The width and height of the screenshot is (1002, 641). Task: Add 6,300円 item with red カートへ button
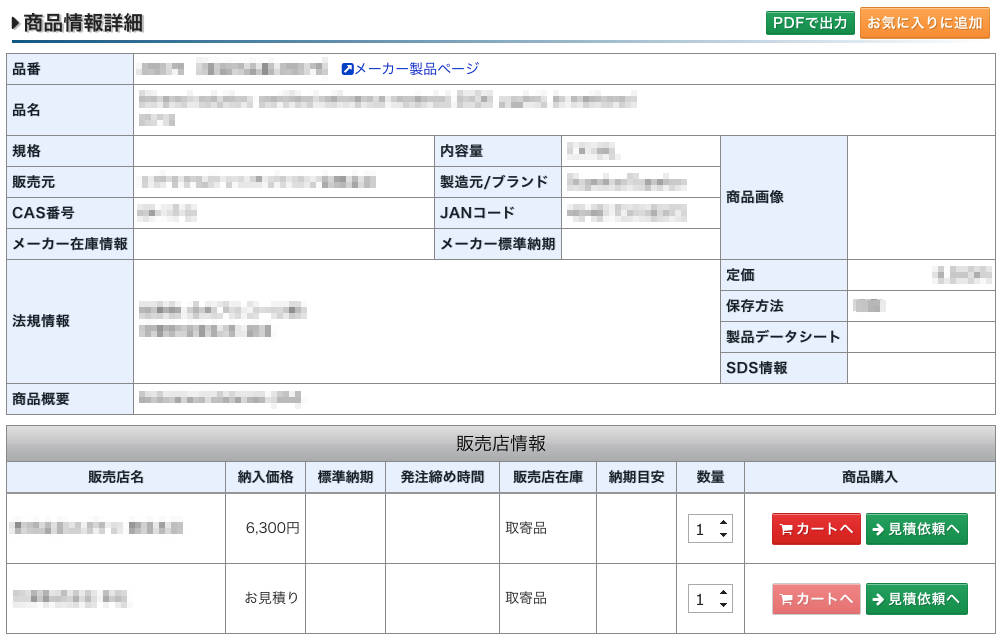(x=816, y=529)
